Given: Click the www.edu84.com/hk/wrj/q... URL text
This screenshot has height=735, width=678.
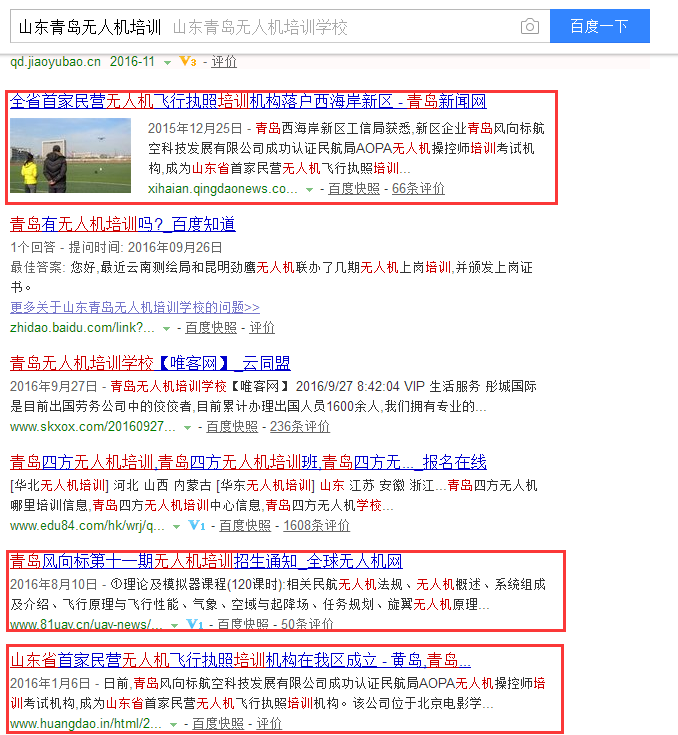Looking at the screenshot, I should tap(88, 525).
